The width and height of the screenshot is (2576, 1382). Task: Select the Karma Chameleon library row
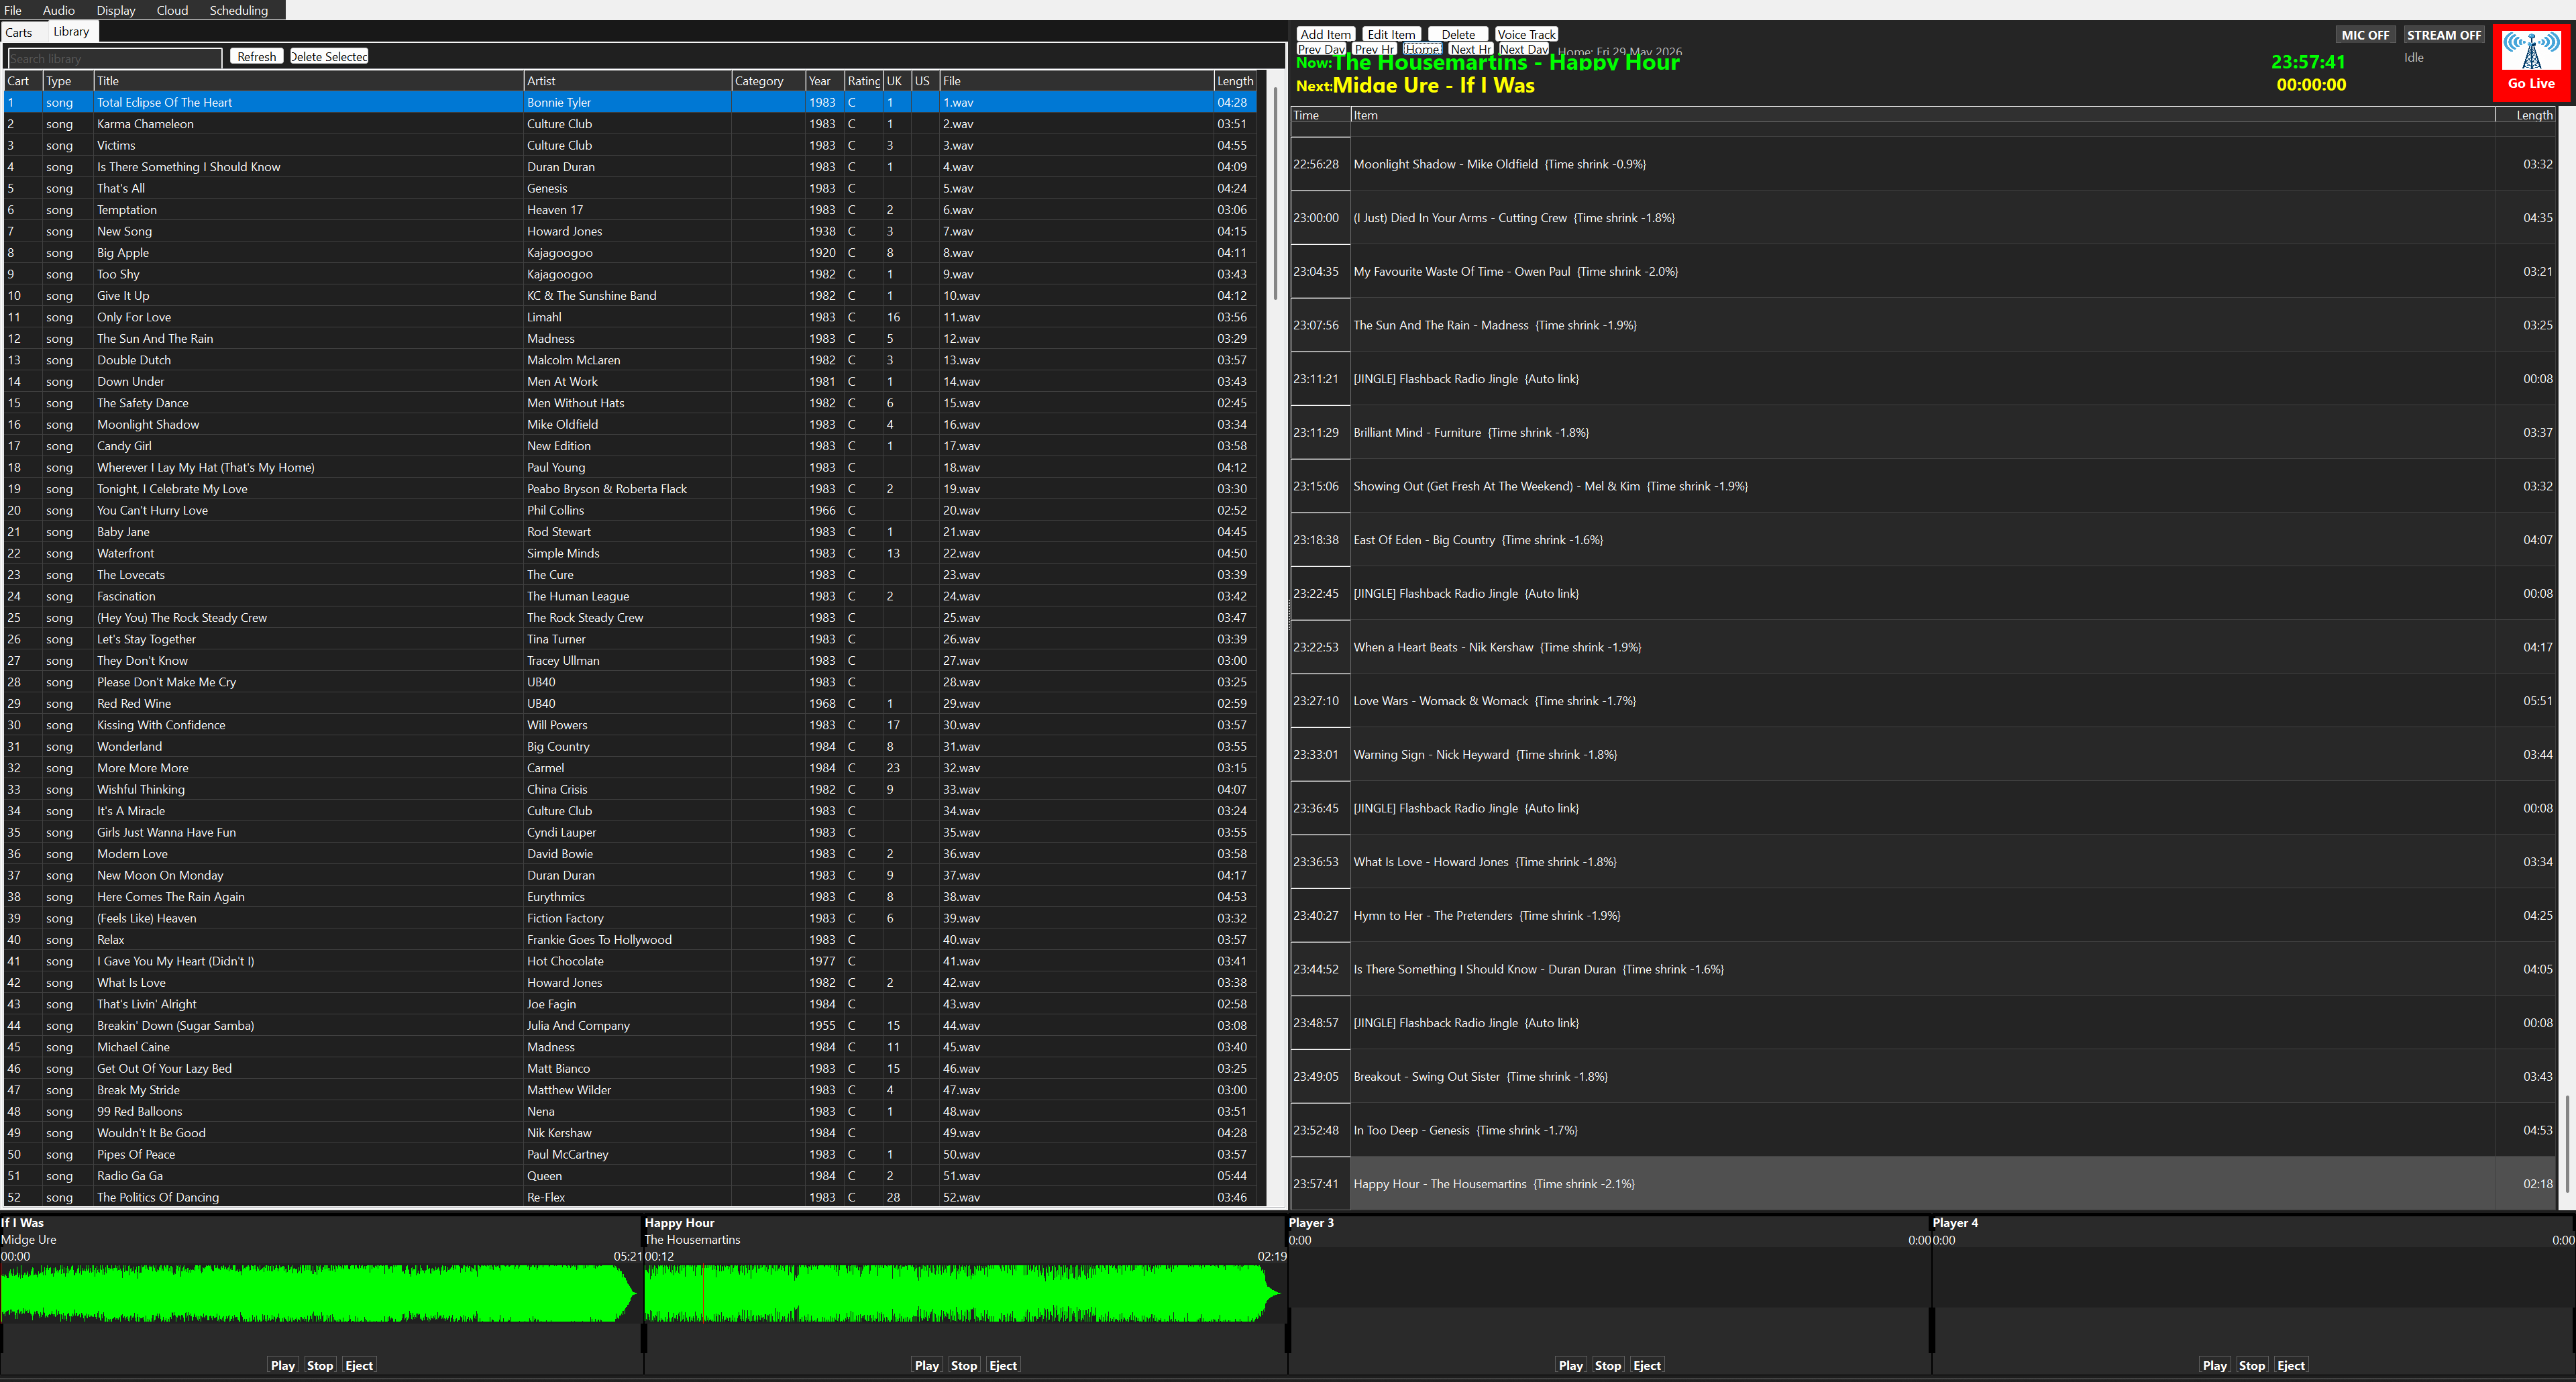point(630,124)
